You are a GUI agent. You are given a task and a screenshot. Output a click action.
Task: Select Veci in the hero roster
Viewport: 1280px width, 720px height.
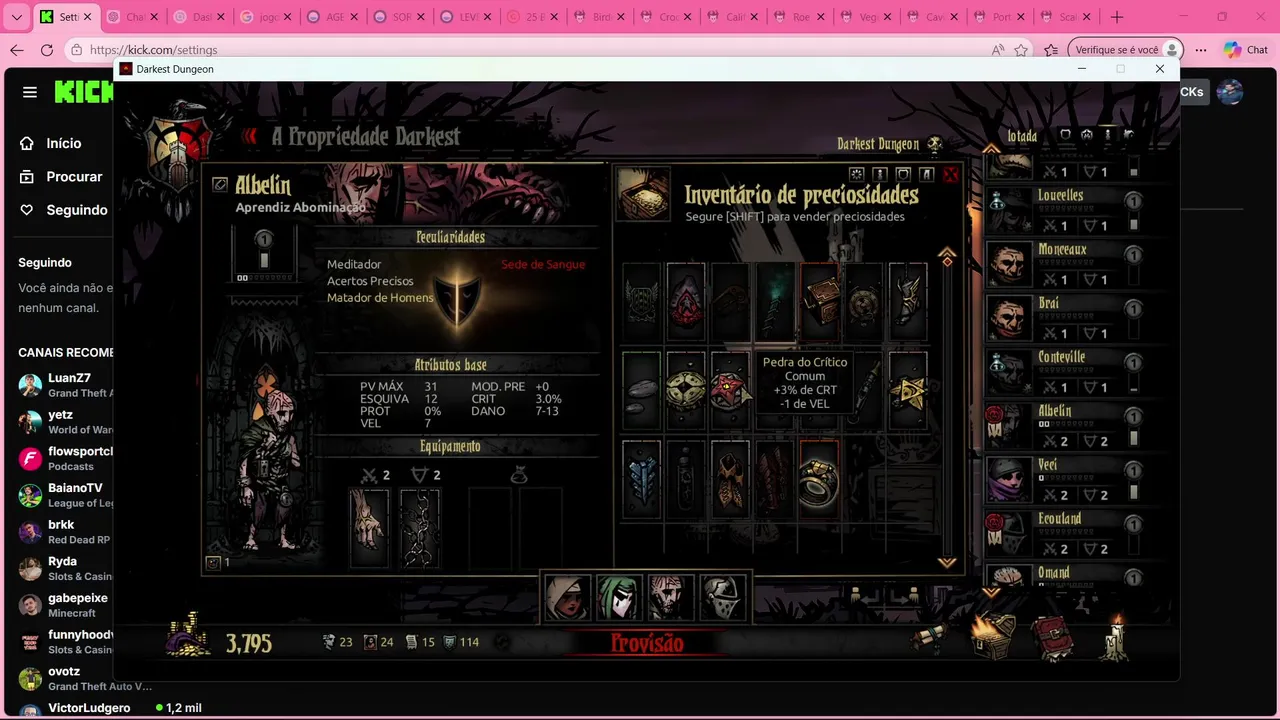[x=1066, y=479]
